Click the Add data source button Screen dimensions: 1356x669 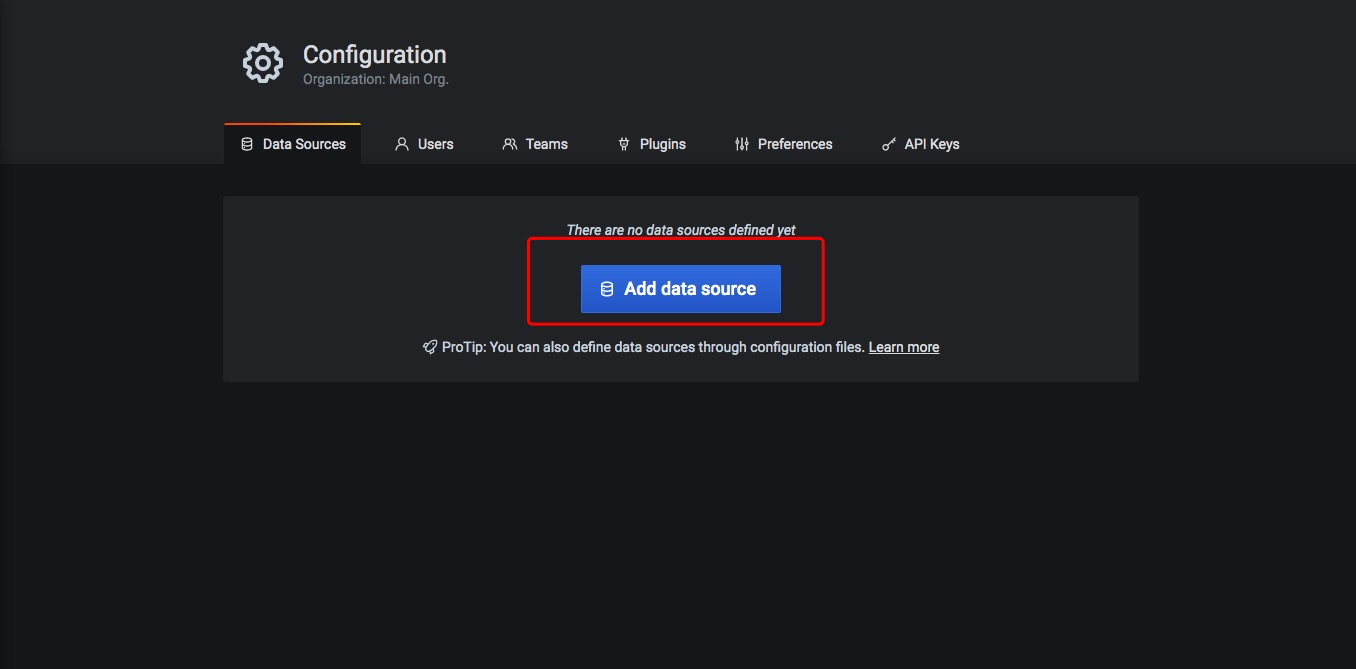[x=680, y=289]
